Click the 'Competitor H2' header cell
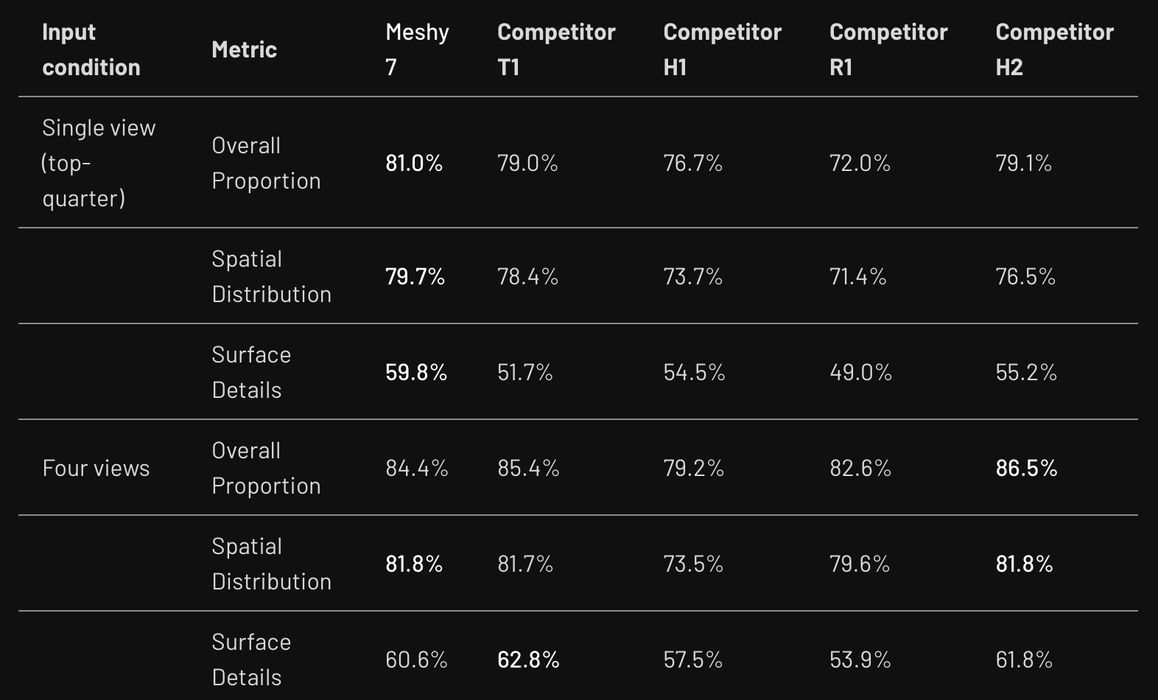 [x=1055, y=49]
